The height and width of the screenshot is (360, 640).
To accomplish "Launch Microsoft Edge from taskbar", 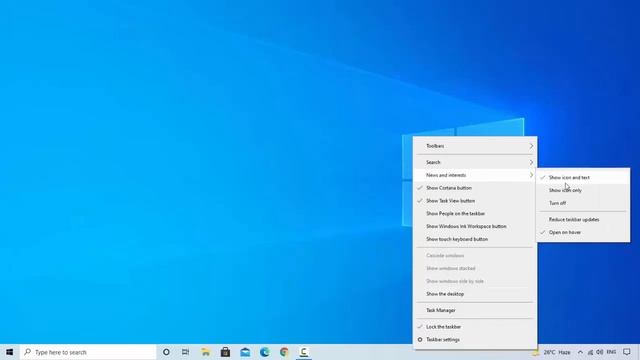I will click(x=264, y=352).
